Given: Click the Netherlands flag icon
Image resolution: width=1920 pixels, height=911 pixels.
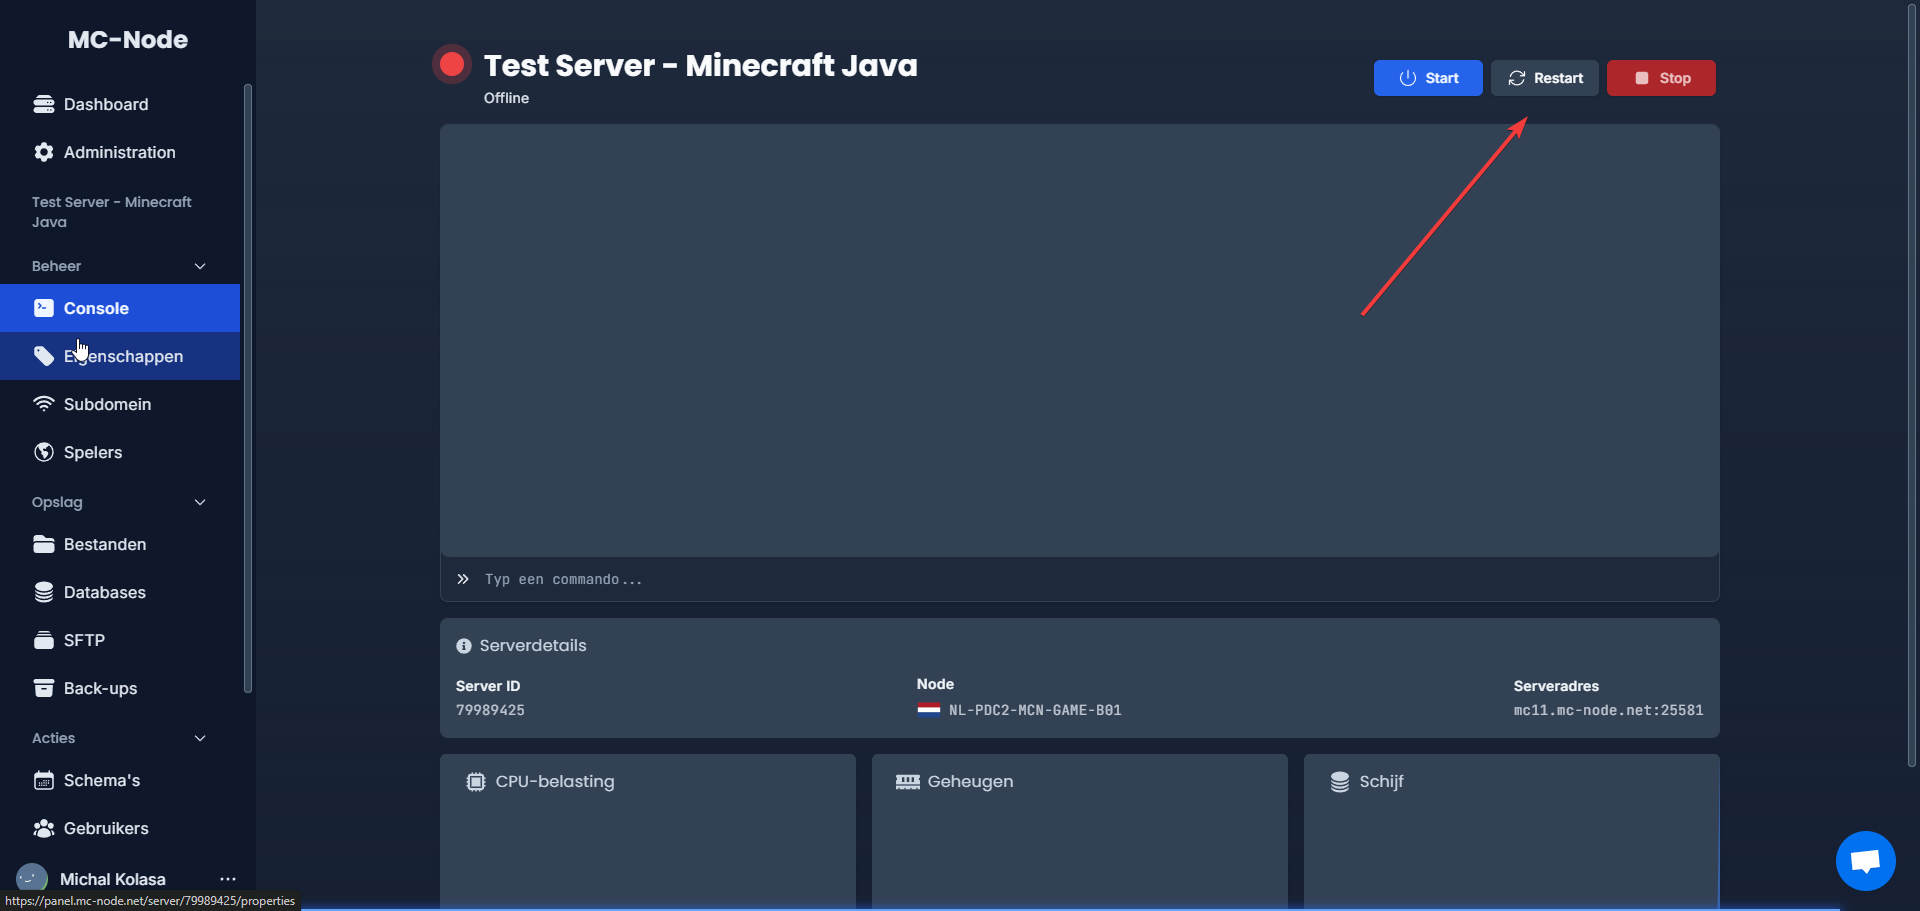Looking at the screenshot, I should 929,710.
